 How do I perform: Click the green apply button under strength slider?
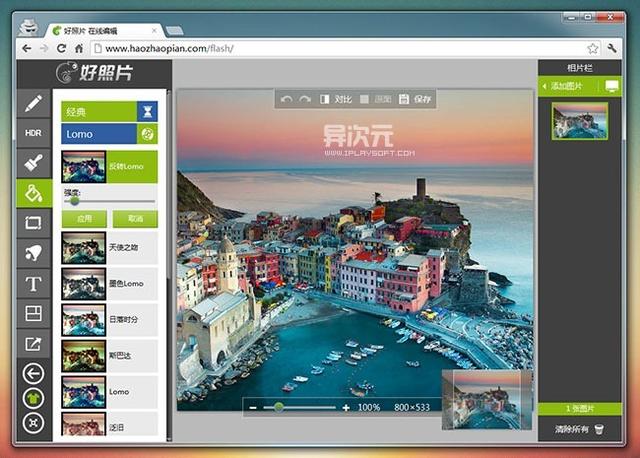[84, 219]
